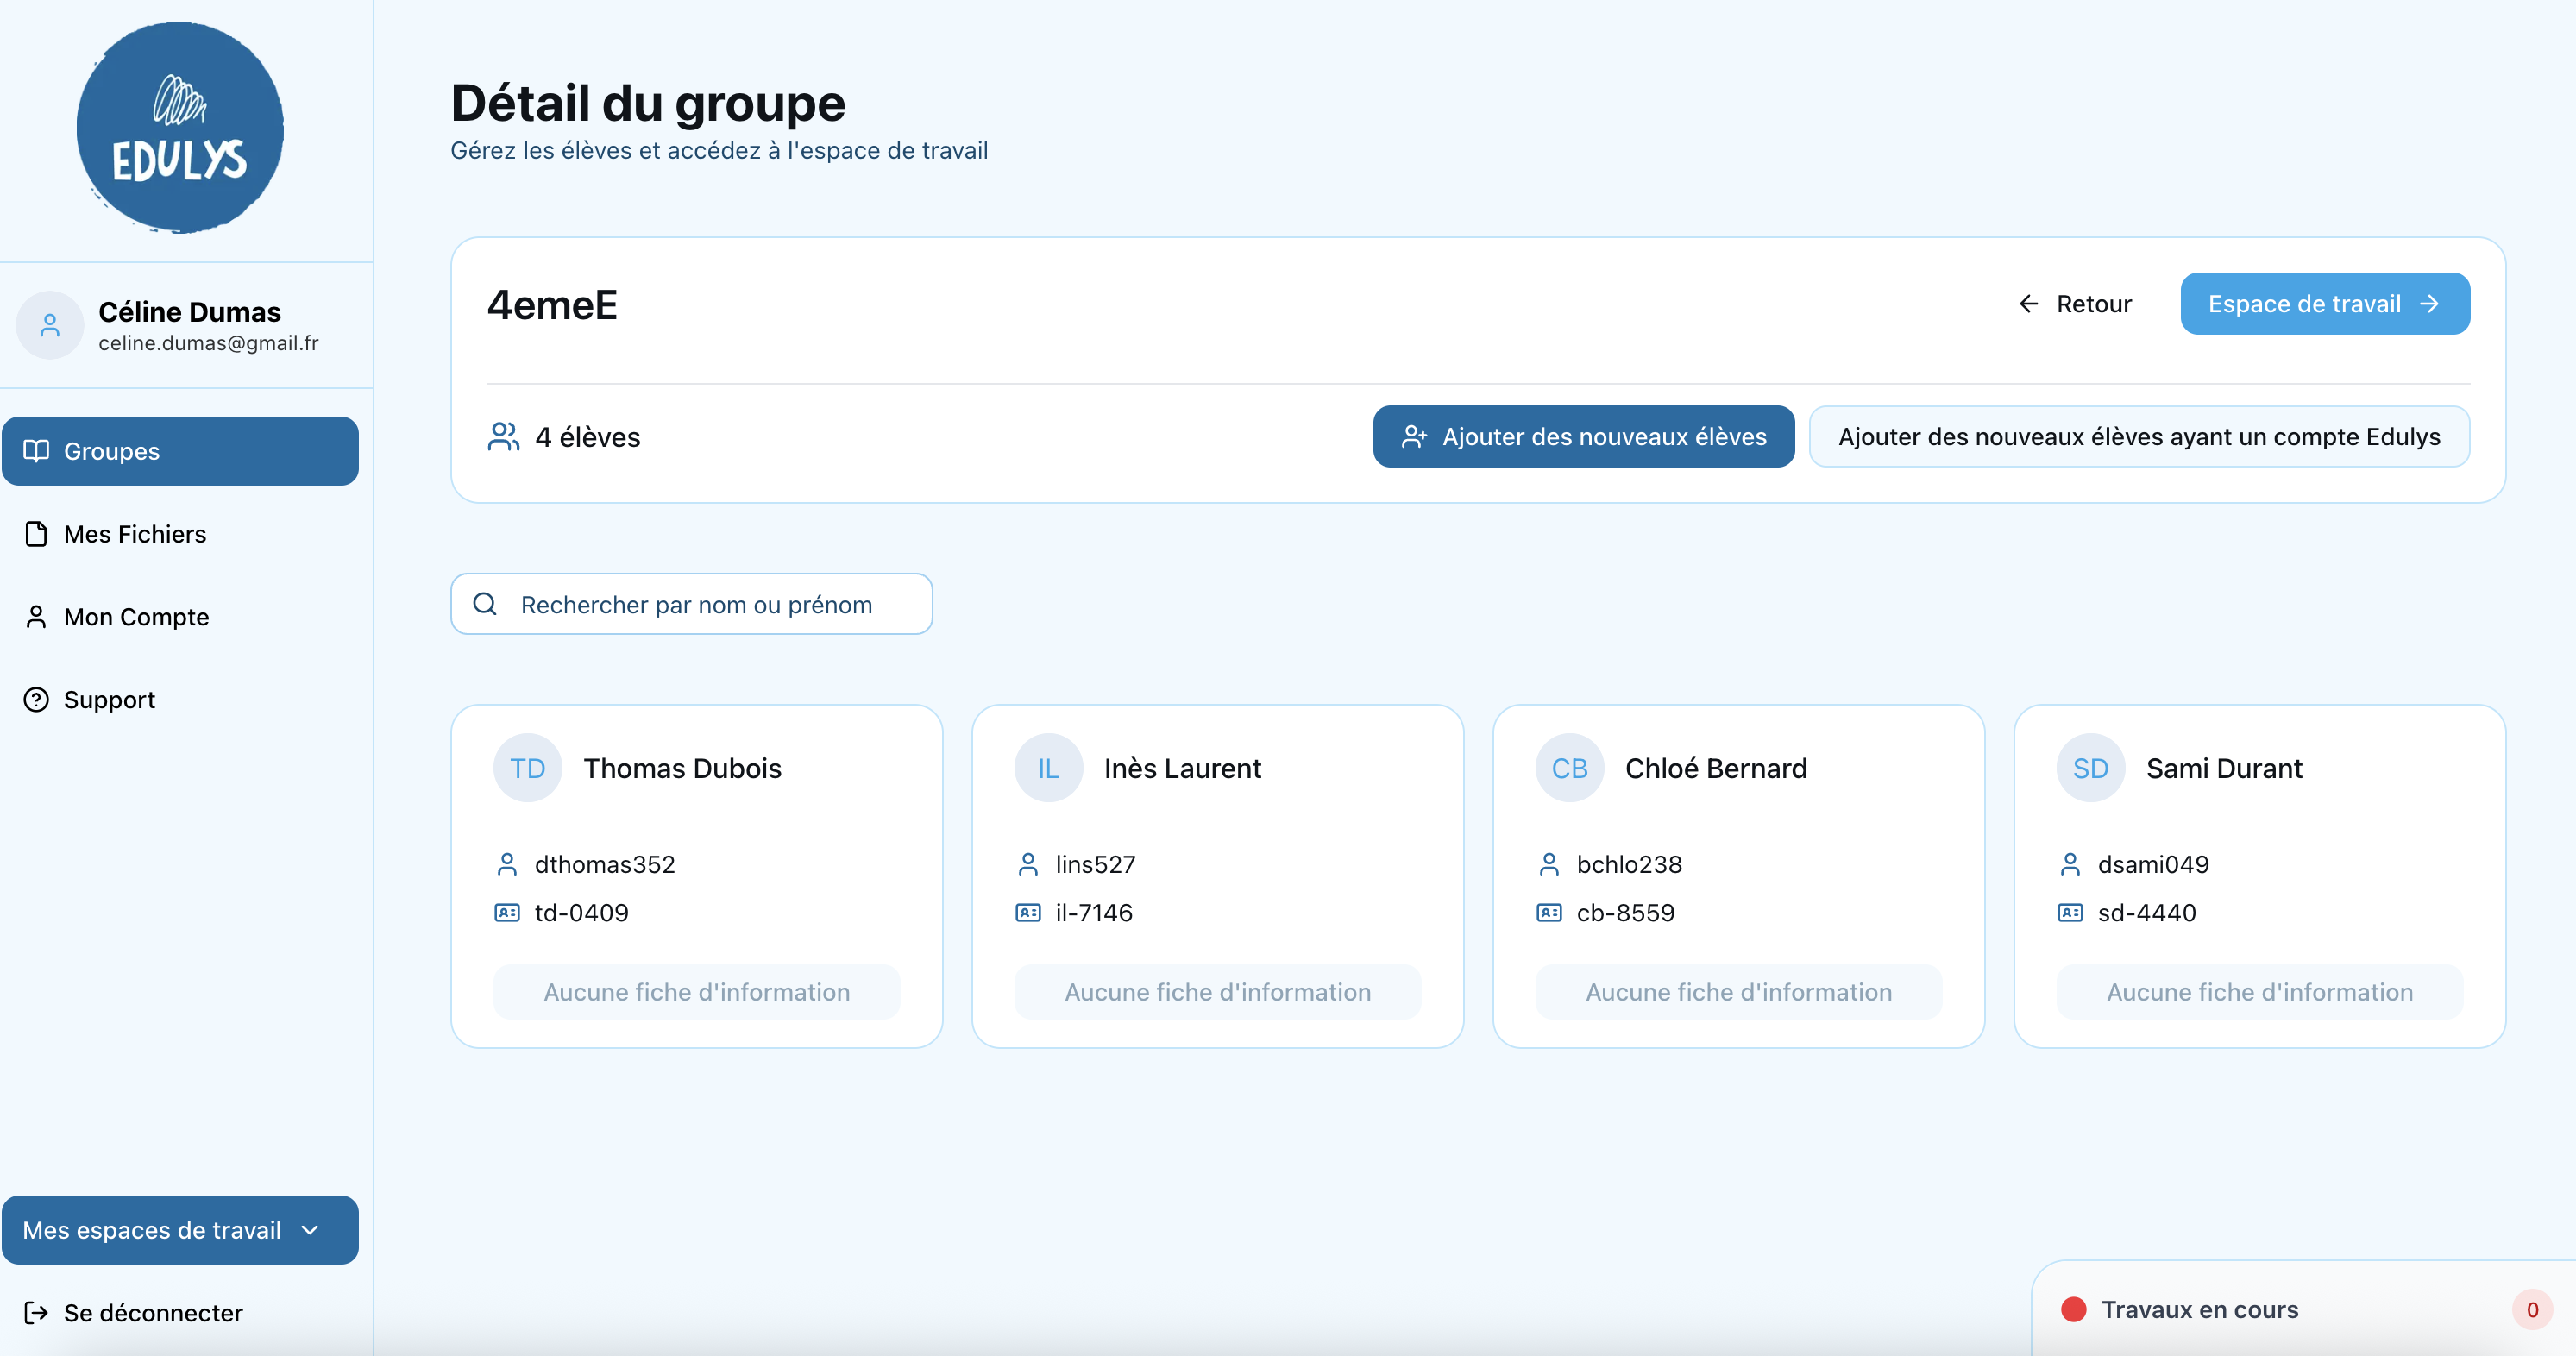This screenshot has width=2576, height=1356.
Task: Open the Espace de travail for 4emeE
Action: 2324,303
